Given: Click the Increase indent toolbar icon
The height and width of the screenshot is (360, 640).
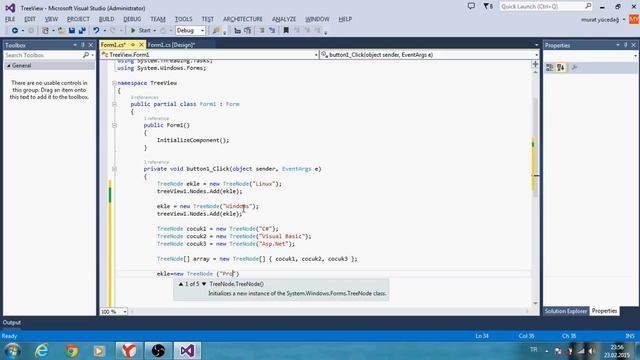Looking at the screenshot, I should [247, 31].
